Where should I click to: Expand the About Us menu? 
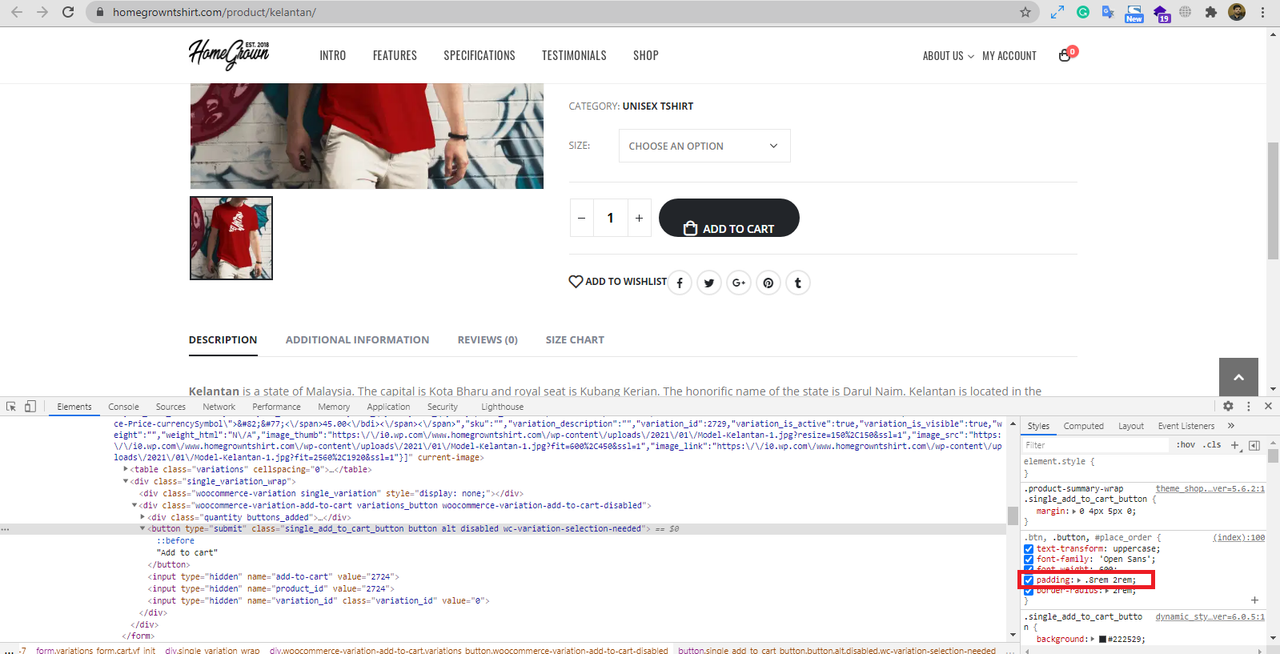(x=948, y=56)
